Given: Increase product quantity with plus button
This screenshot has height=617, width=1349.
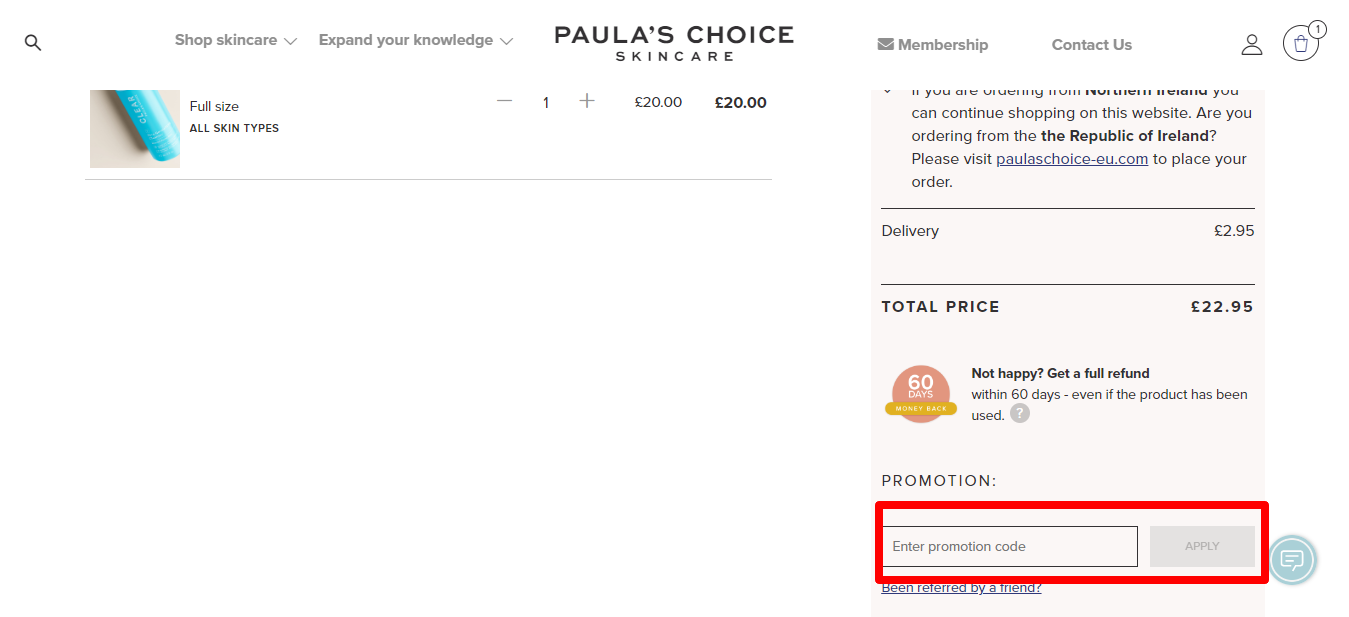Looking at the screenshot, I should click(x=587, y=101).
